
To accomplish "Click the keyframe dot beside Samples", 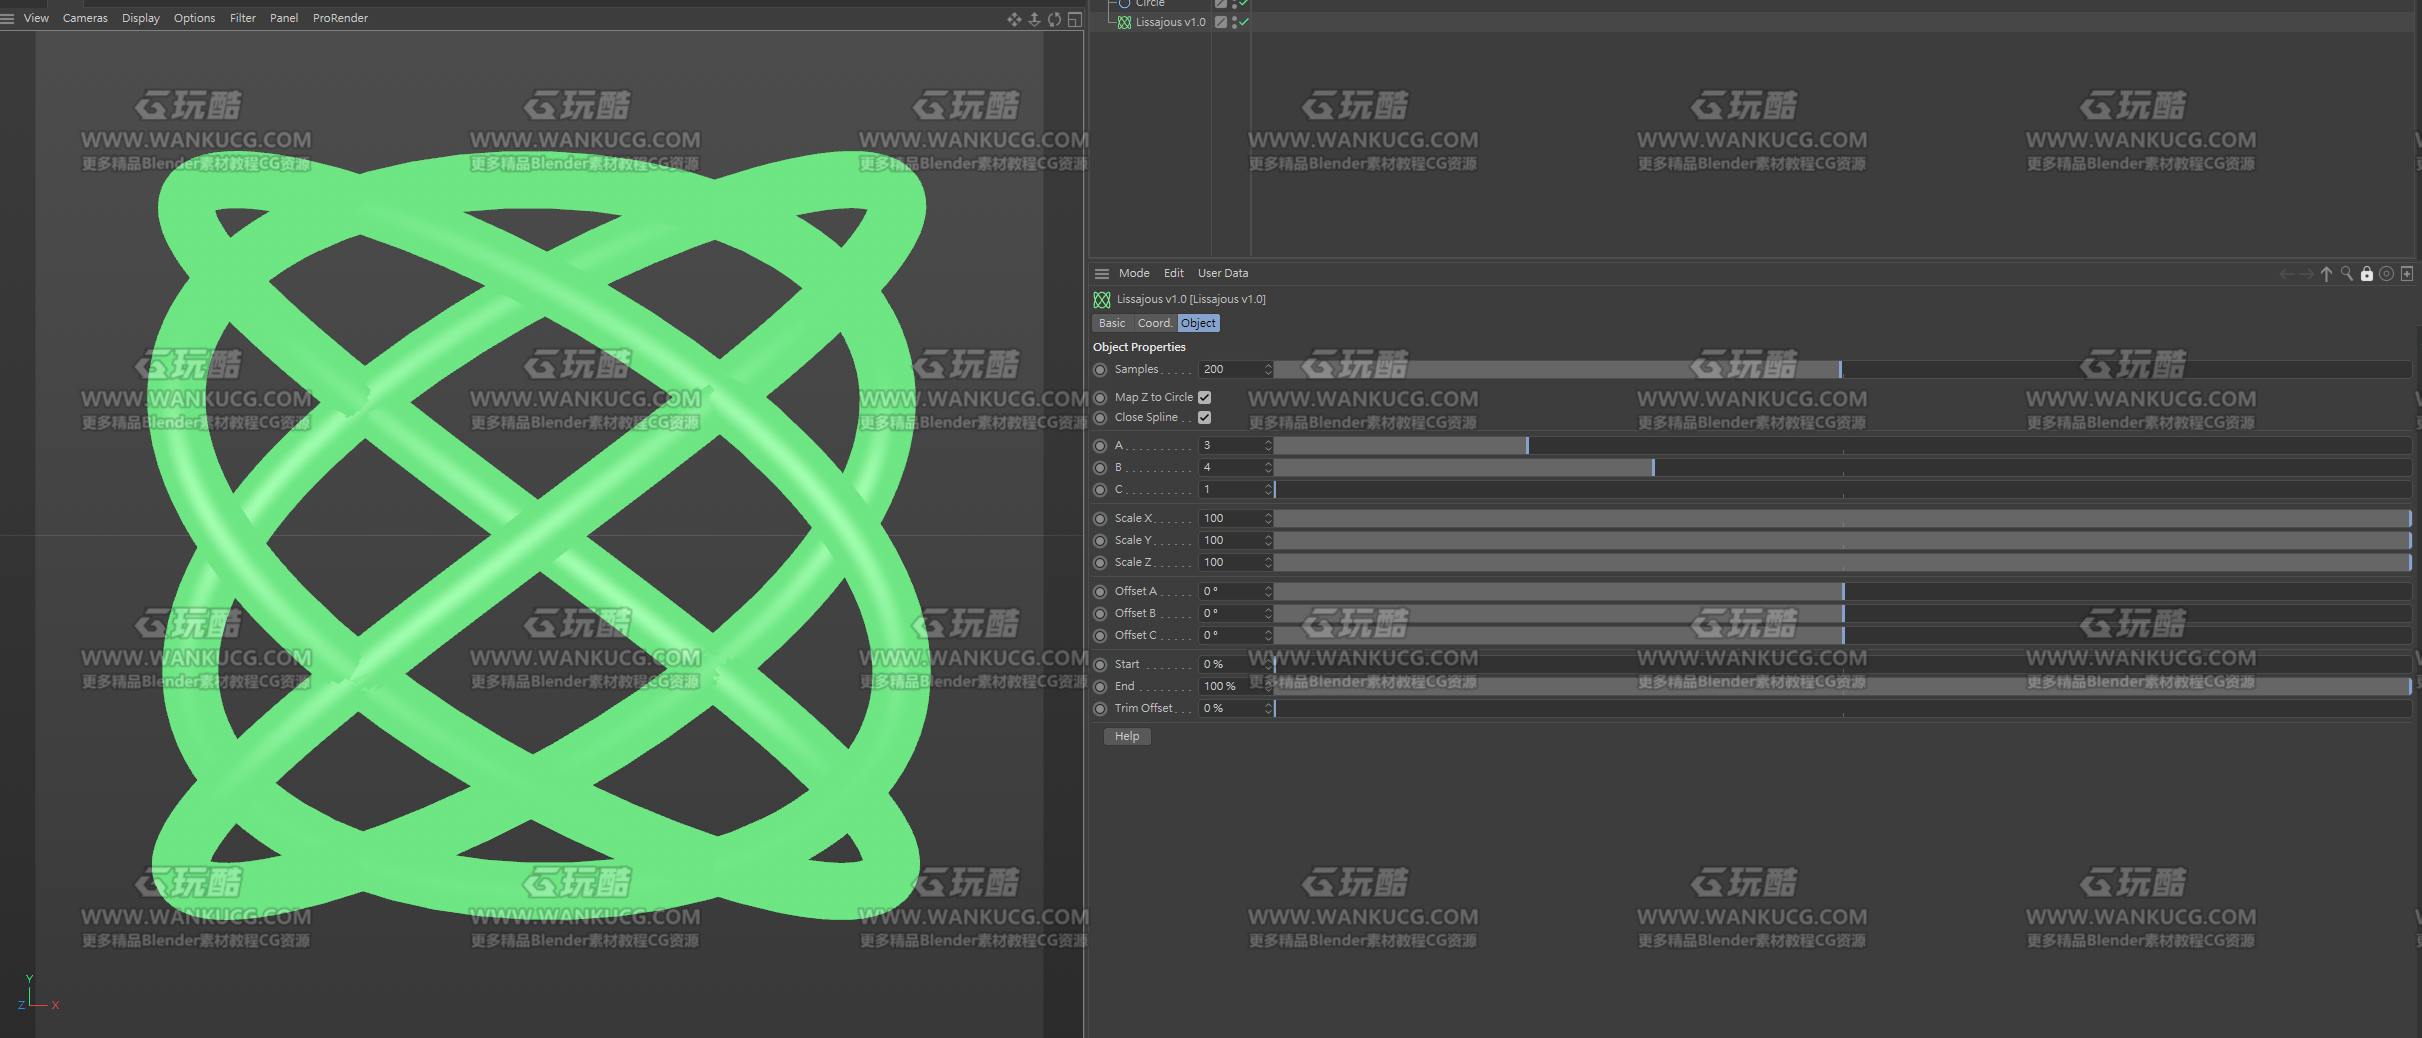I will [1100, 370].
